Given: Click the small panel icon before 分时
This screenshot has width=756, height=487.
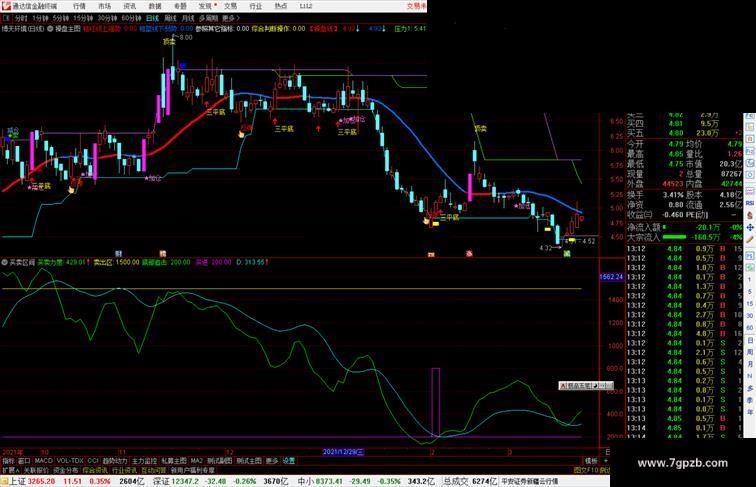Looking at the screenshot, I should pos(6,18).
